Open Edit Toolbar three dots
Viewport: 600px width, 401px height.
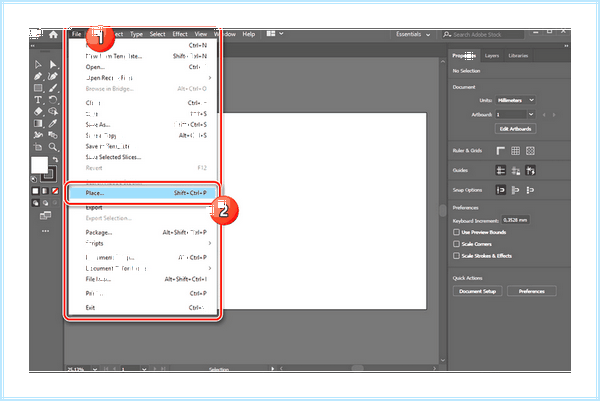[45, 231]
